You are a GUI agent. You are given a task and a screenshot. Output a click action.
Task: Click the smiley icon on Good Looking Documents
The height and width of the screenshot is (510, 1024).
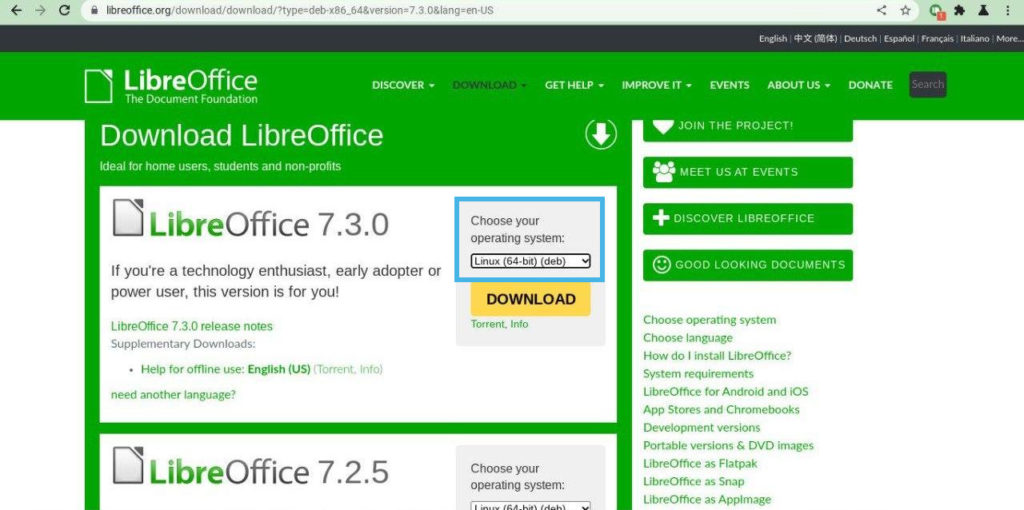662,264
